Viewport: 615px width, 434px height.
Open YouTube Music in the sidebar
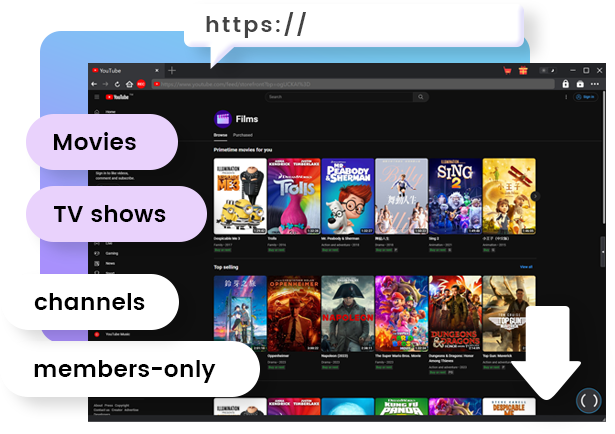pyautogui.click(x=112, y=334)
